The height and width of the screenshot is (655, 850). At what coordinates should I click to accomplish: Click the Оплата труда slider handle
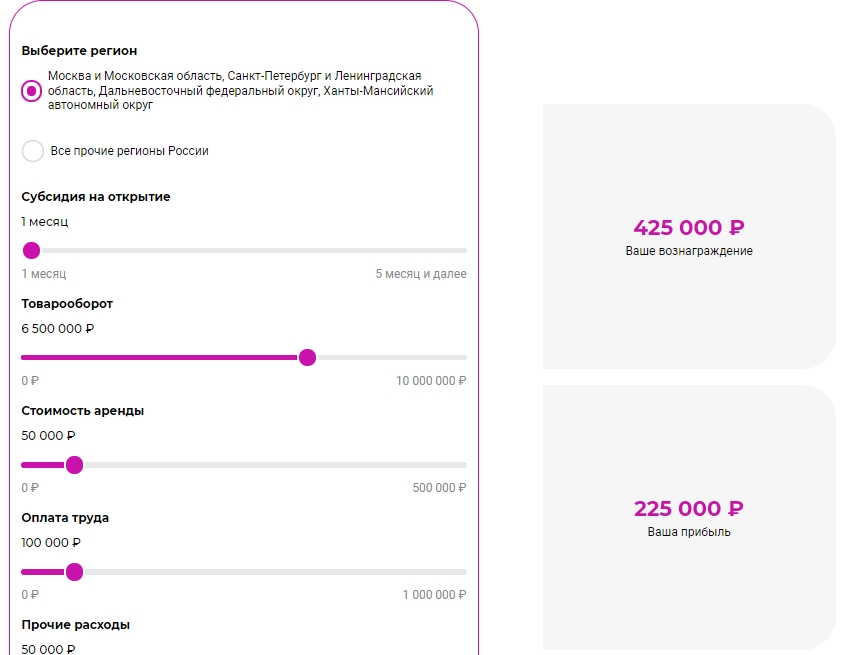74,571
